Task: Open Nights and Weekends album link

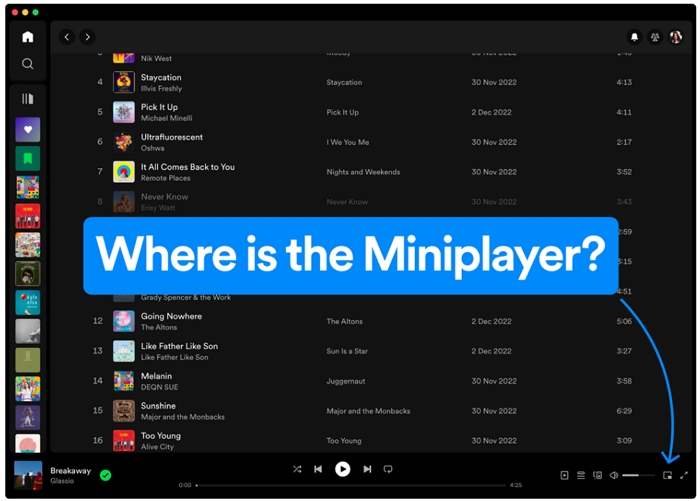Action: click(x=363, y=172)
